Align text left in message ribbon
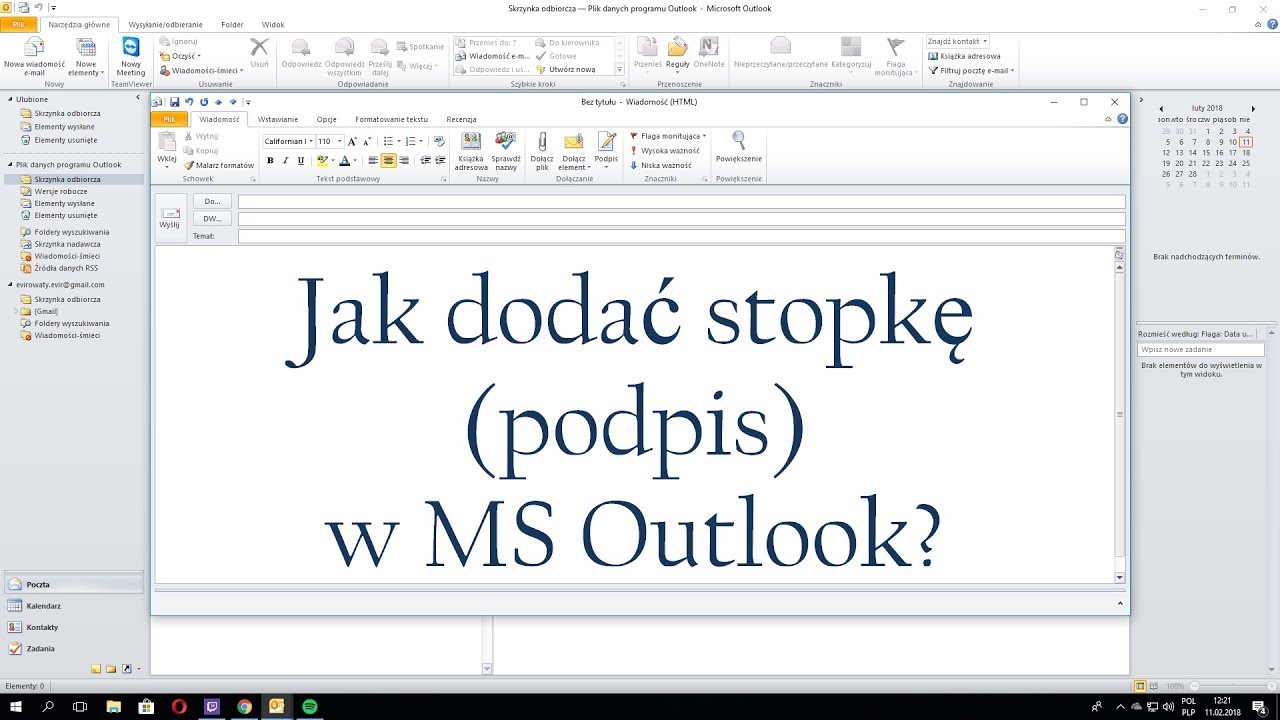The image size is (1280, 720). coord(373,160)
